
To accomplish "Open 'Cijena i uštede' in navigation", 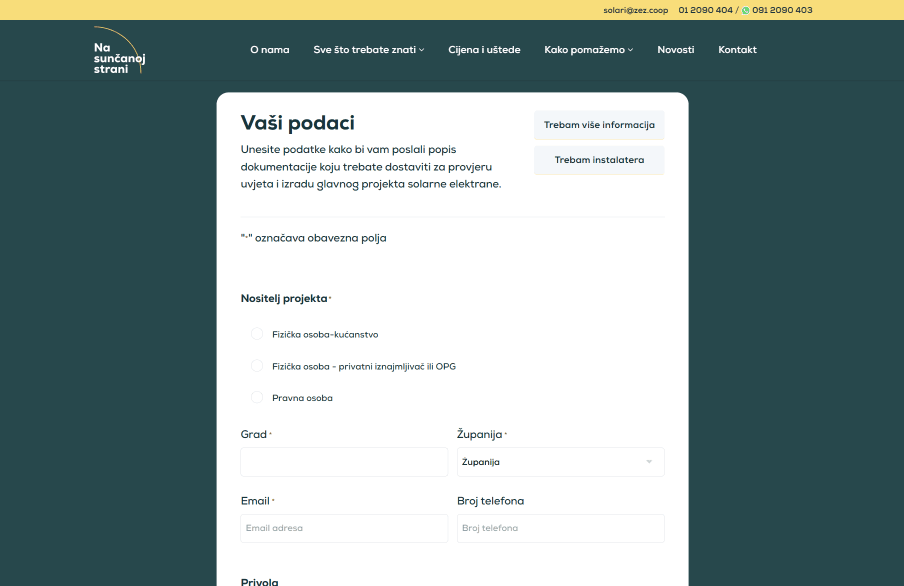I will tap(485, 48).
